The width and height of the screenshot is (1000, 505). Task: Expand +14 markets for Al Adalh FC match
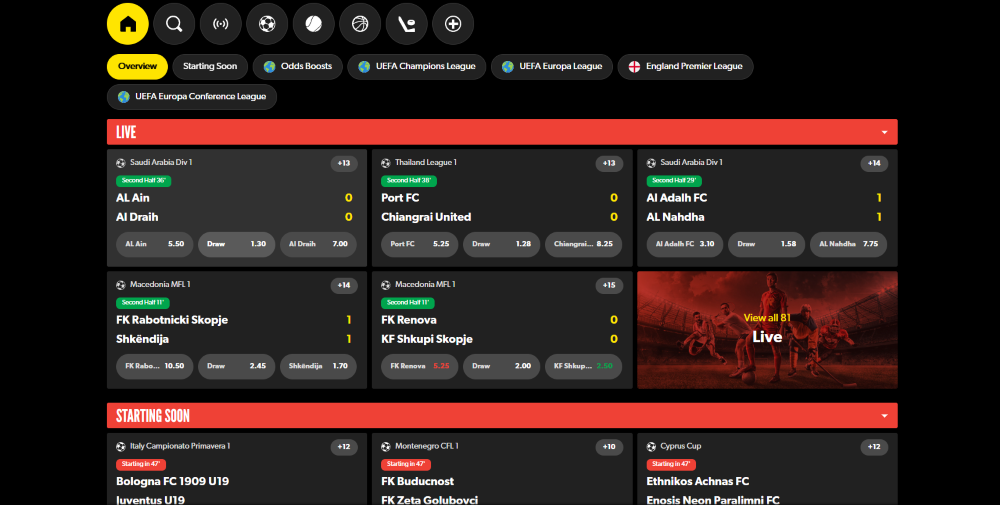coord(874,163)
